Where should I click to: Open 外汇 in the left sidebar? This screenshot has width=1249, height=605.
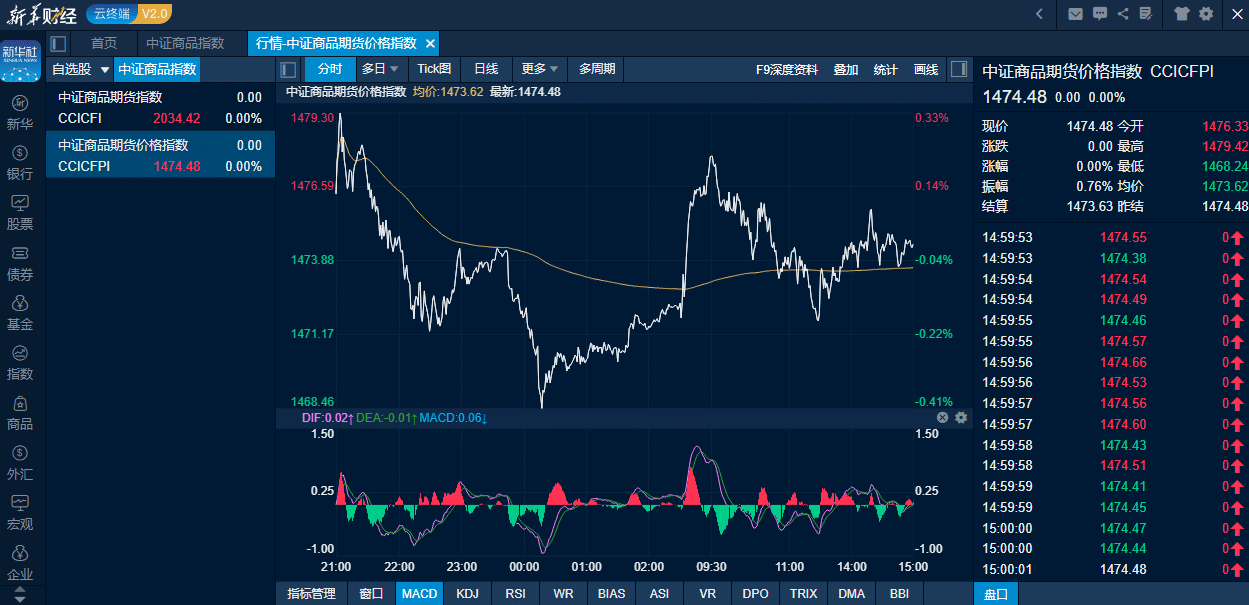pyautogui.click(x=20, y=462)
